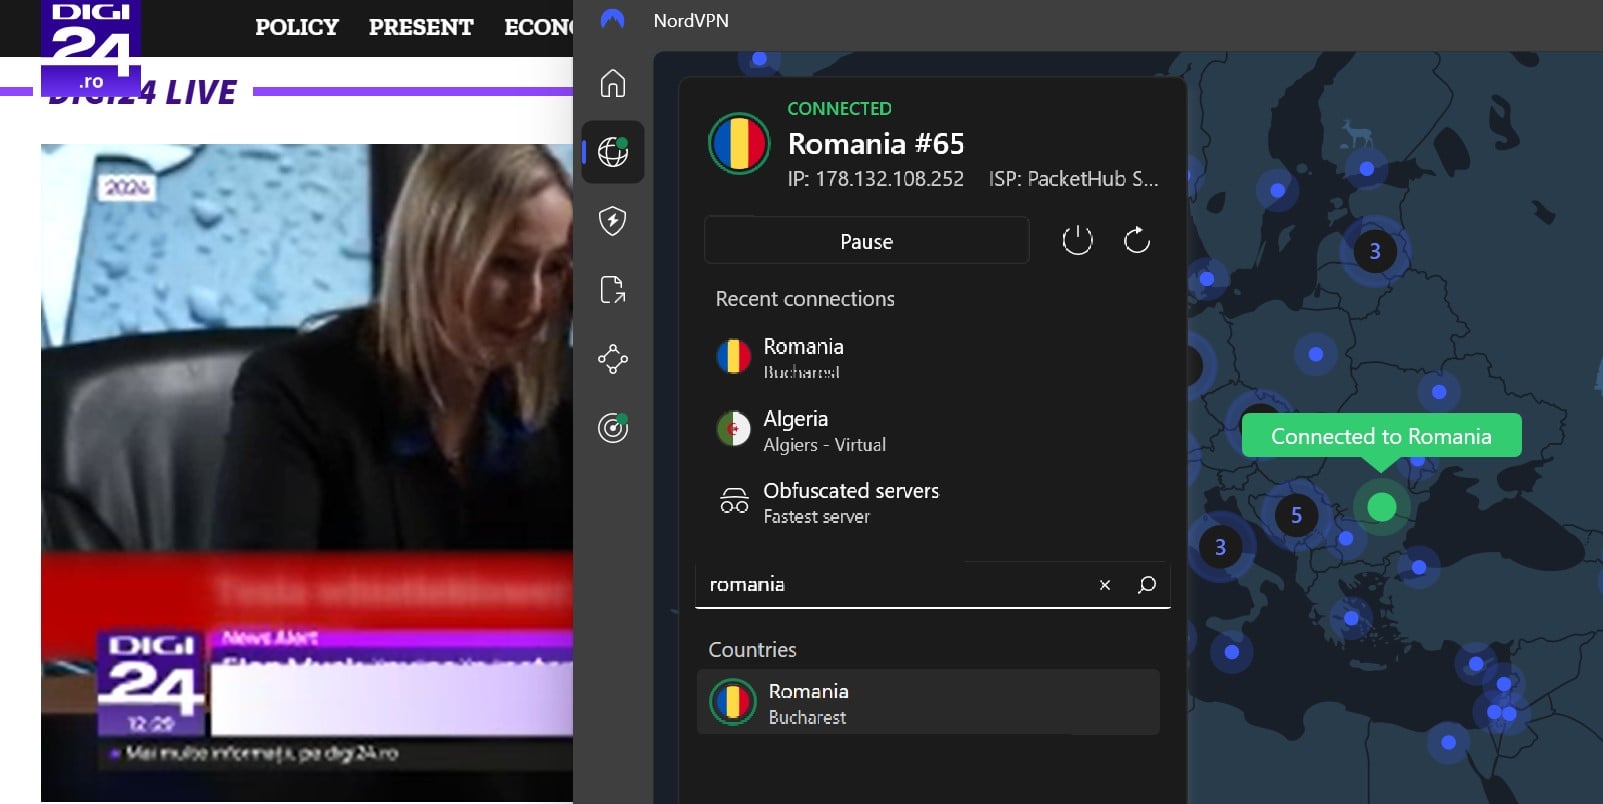Click the map cluster marked 5
Viewport: 1603px width, 804px height.
(x=1296, y=515)
